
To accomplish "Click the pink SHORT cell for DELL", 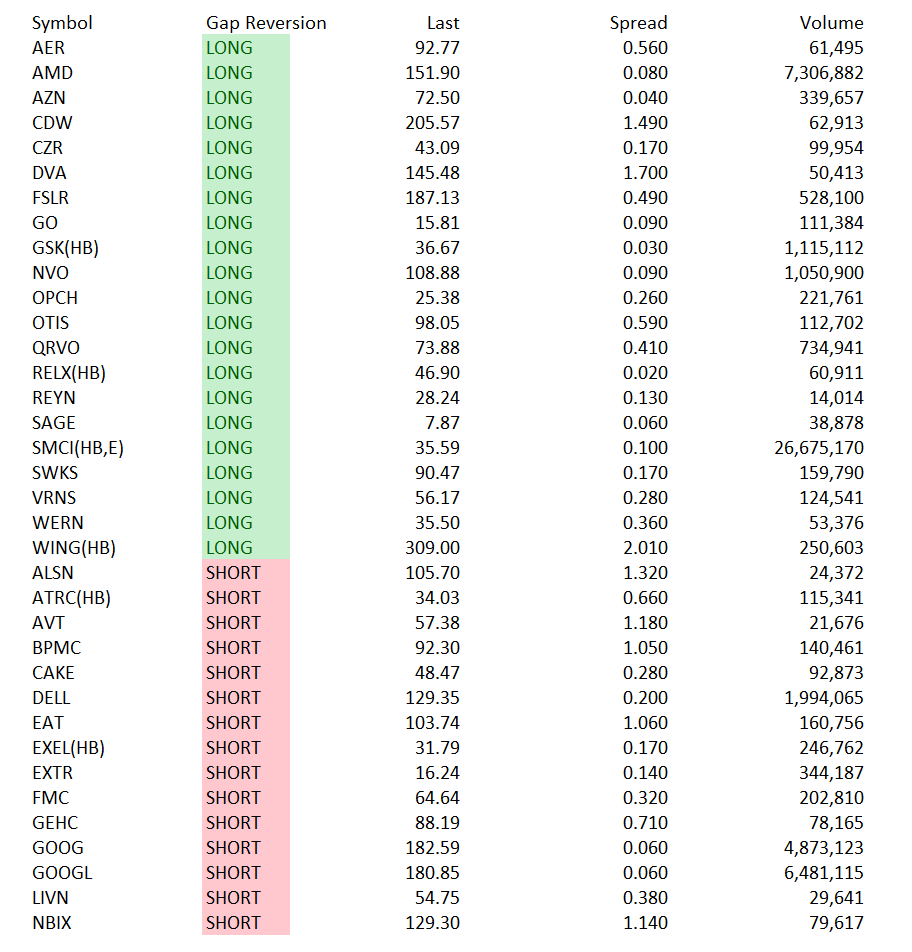I will (246, 698).
